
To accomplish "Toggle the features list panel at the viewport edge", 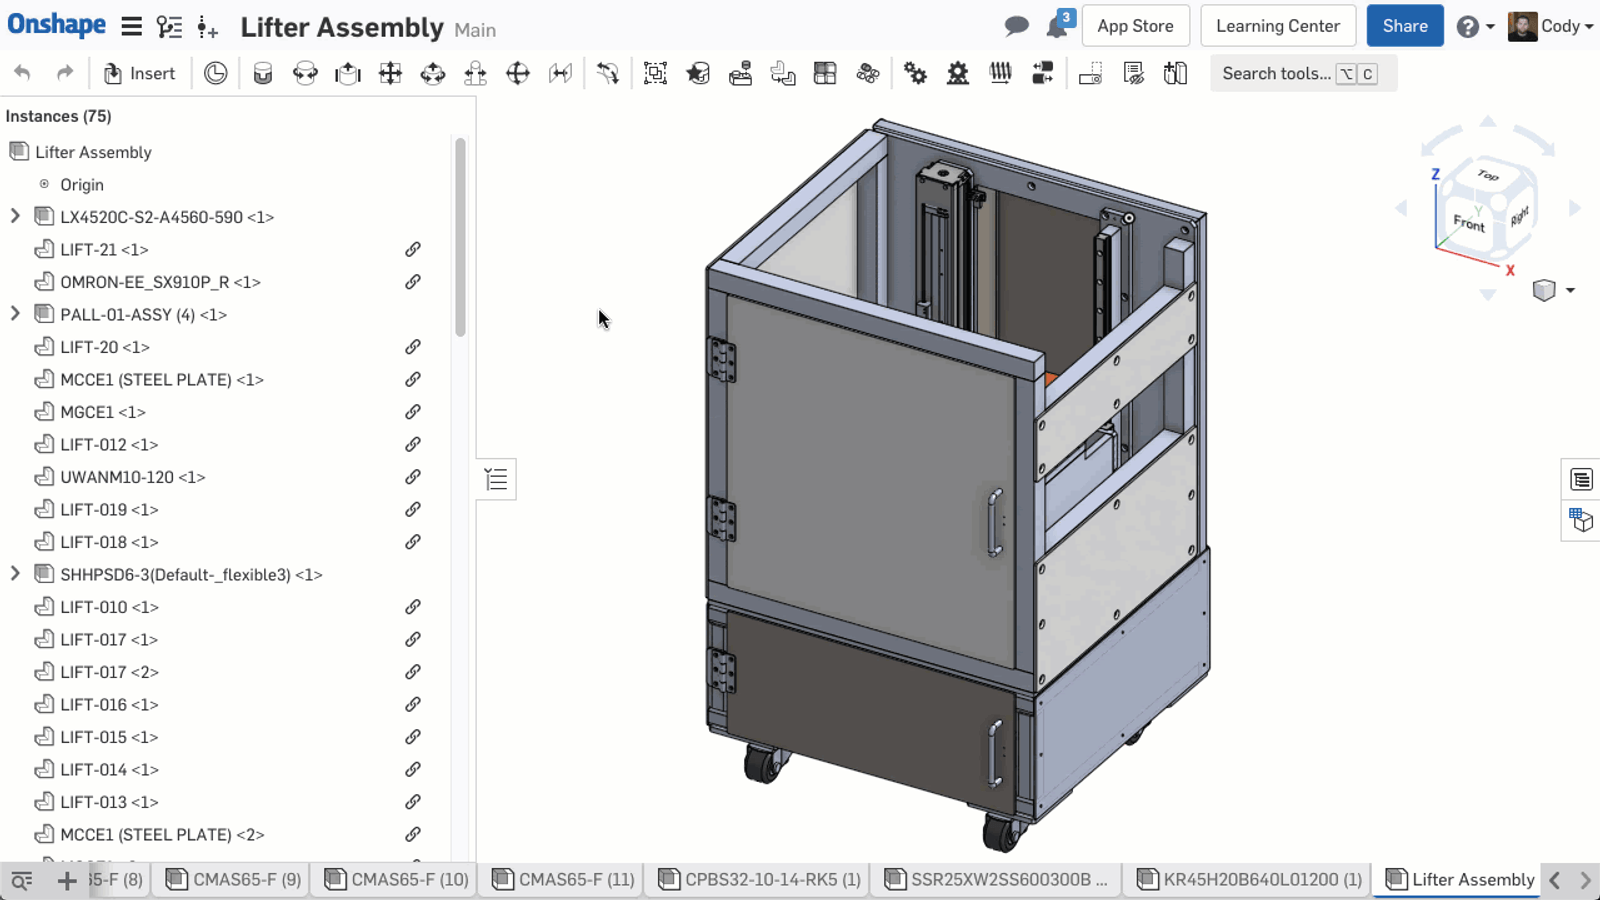I will coord(496,480).
